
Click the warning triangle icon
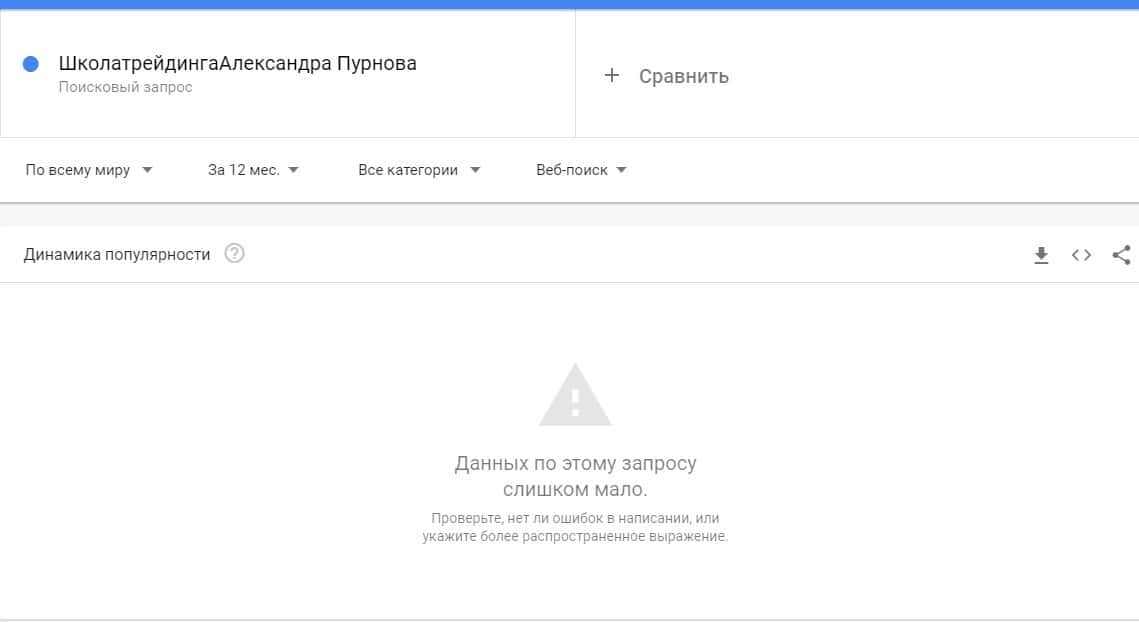575,397
